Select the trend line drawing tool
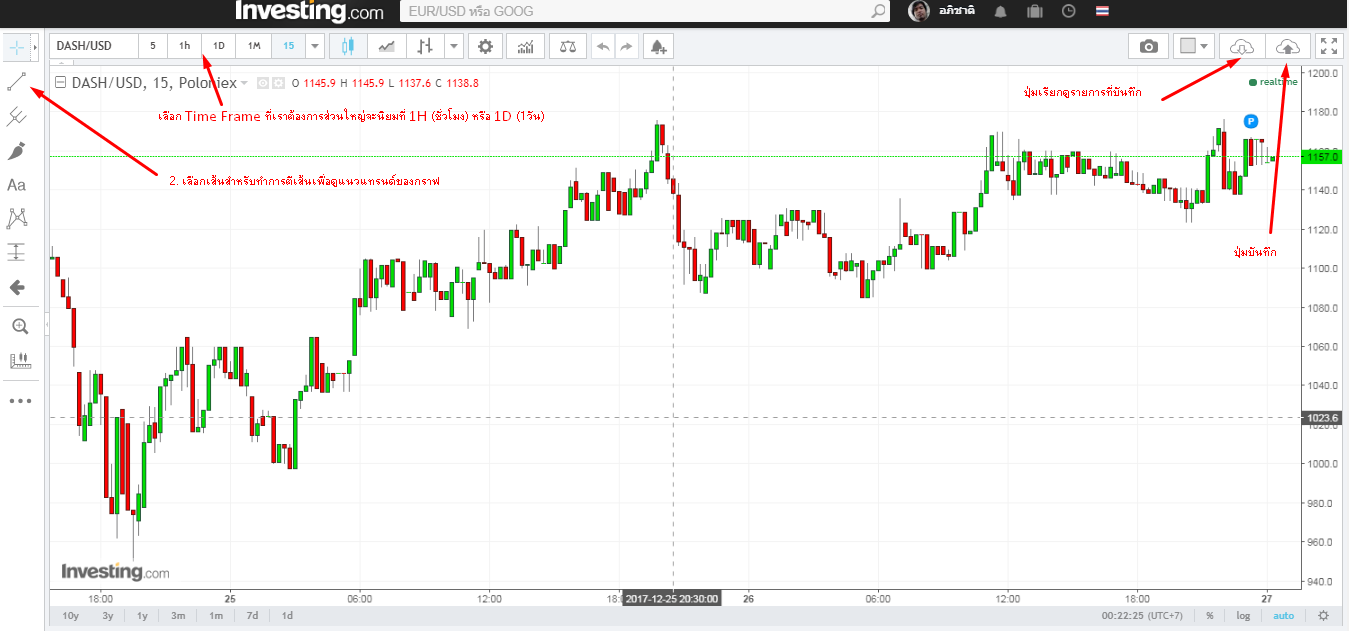 pos(17,81)
